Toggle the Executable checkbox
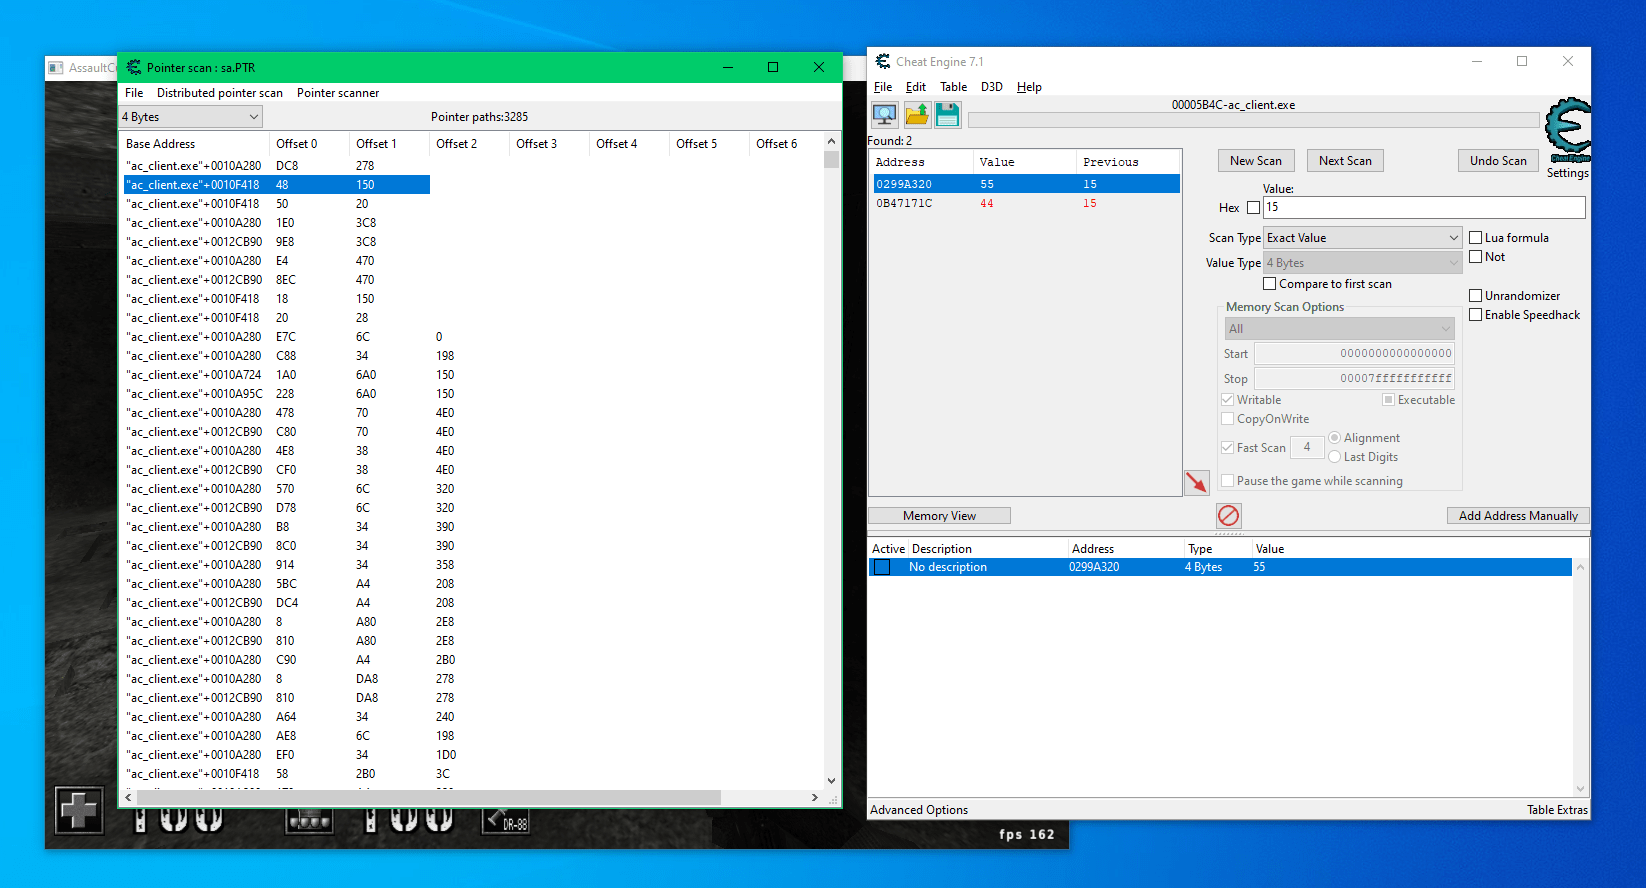The image size is (1646, 888). (x=1388, y=400)
